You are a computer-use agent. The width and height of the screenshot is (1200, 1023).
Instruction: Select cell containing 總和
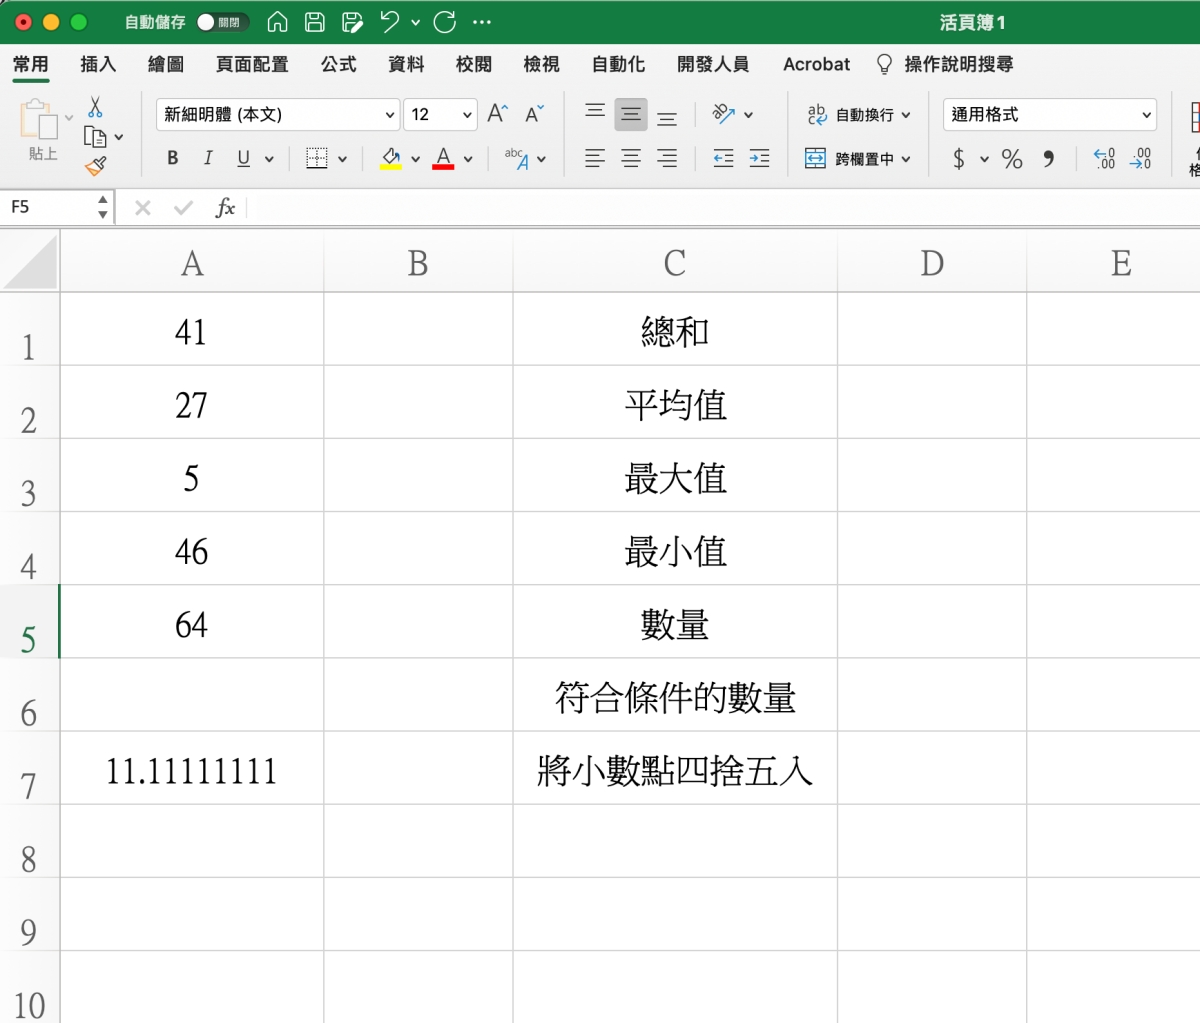[675, 329]
